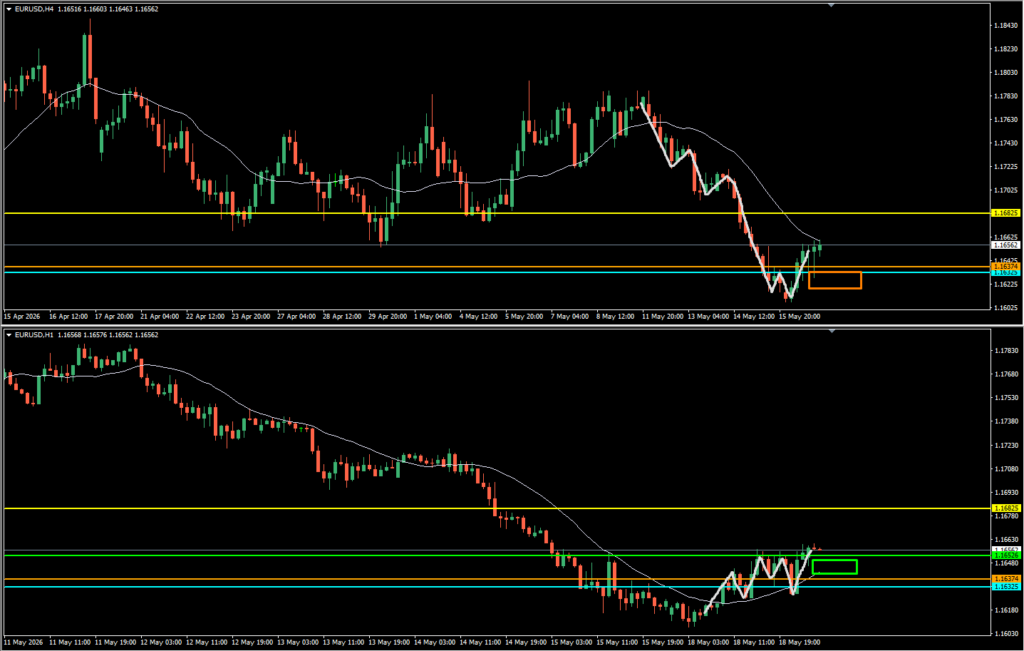The height and width of the screenshot is (651, 1024).
Task: Open the EURUSD,H4 chart title dropdown arrow
Action: 8,9
